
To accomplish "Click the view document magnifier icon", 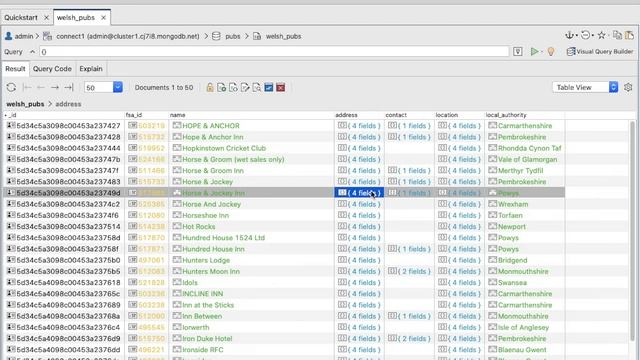I will click(x=257, y=88).
